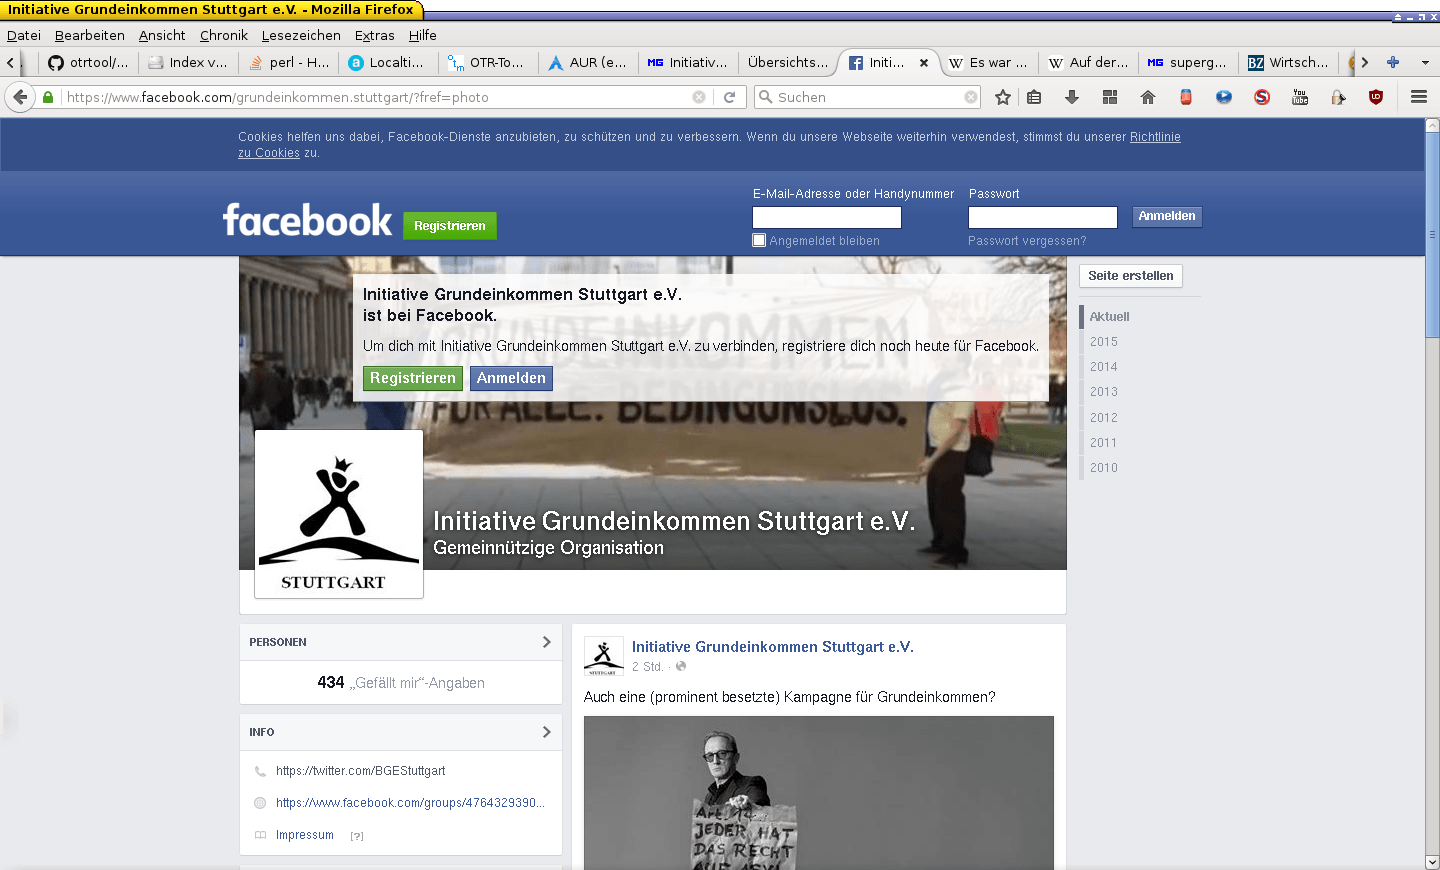Expand the INFO section chevron
1440x870 pixels.
pos(546,732)
